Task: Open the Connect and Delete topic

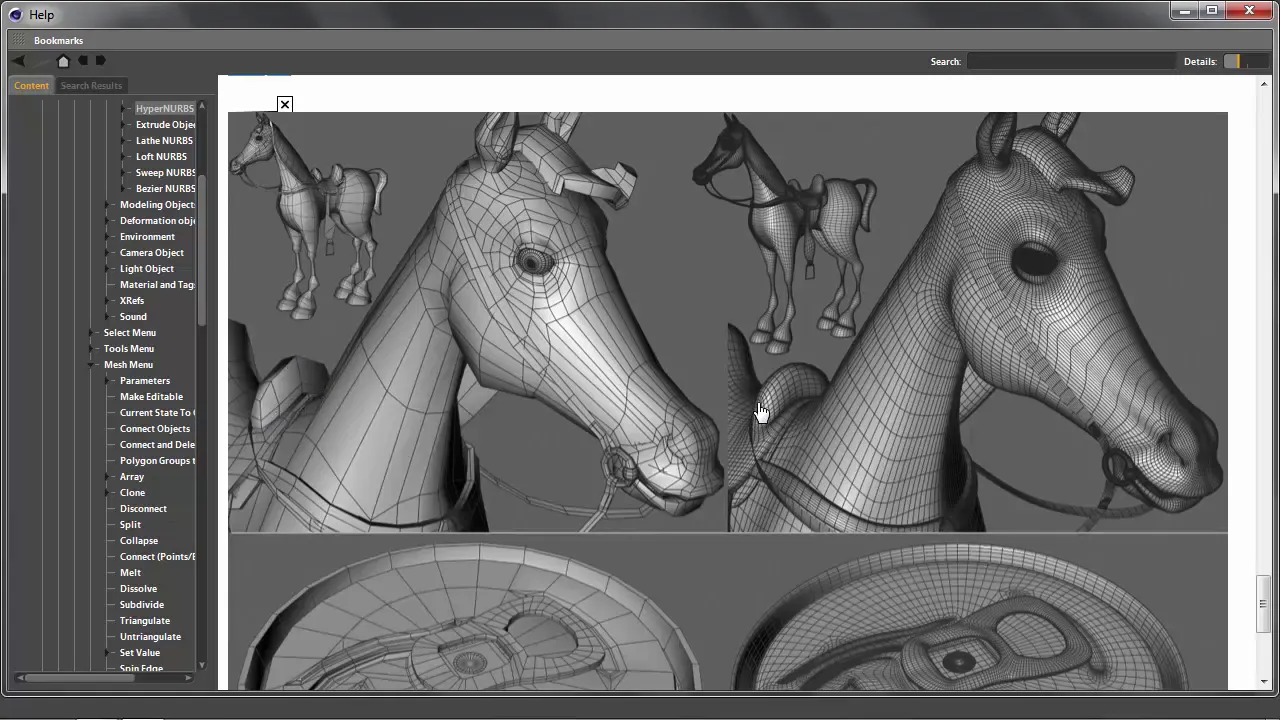Action: [157, 444]
